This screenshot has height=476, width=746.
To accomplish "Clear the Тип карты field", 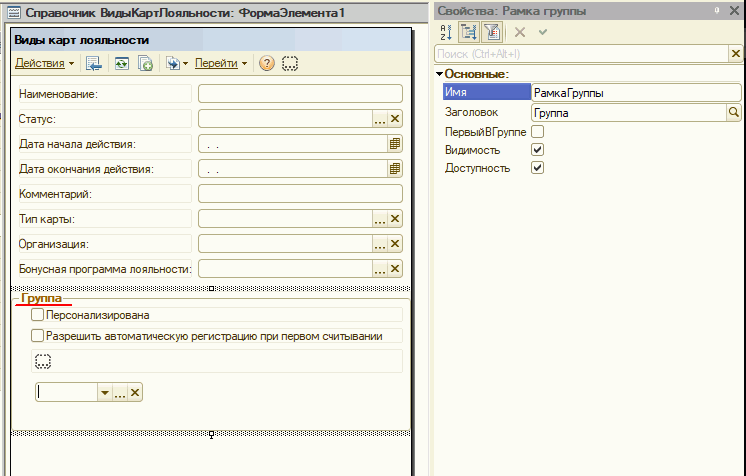I will click(395, 219).
